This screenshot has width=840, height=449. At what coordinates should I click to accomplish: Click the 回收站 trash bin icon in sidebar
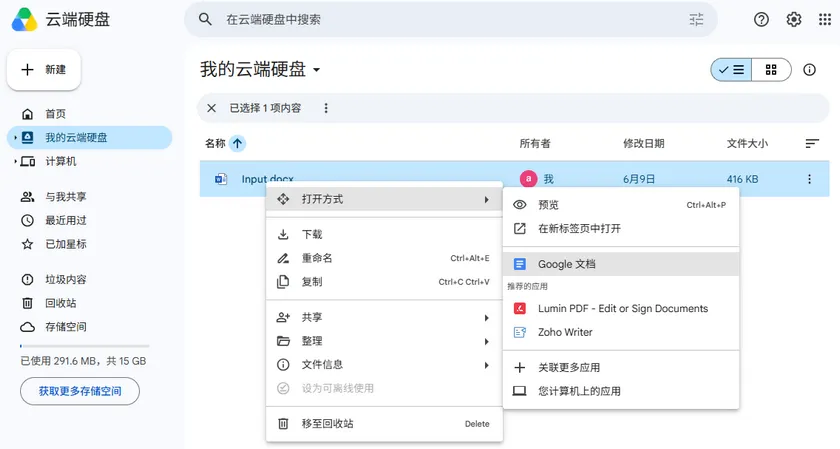click(27, 303)
